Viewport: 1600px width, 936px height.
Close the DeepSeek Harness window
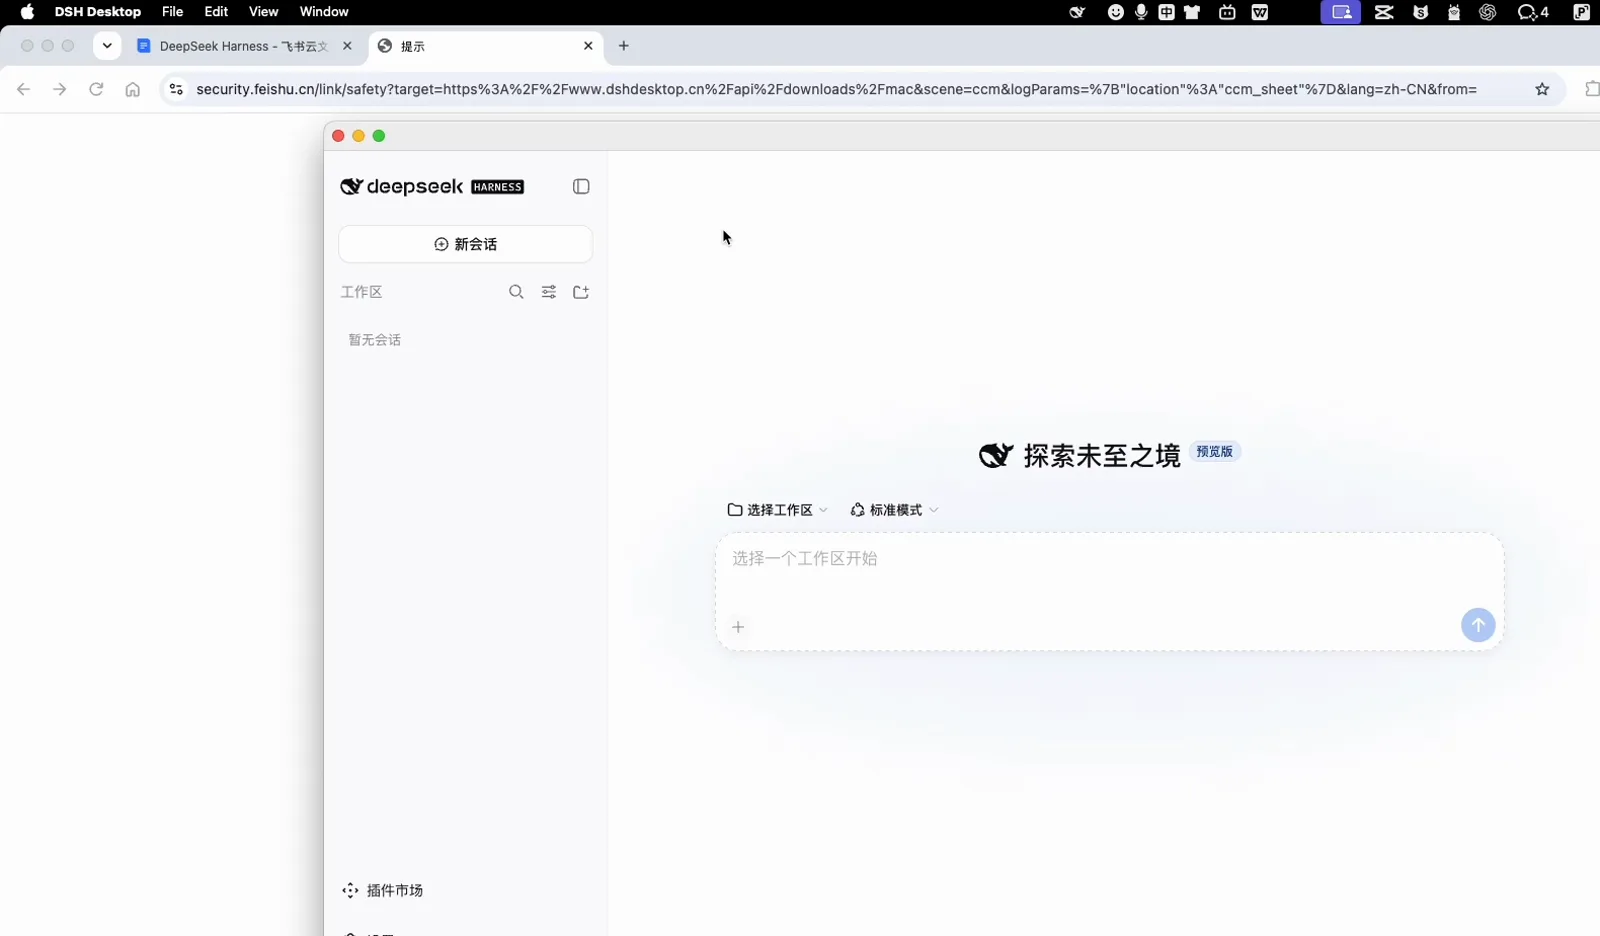[338, 136]
